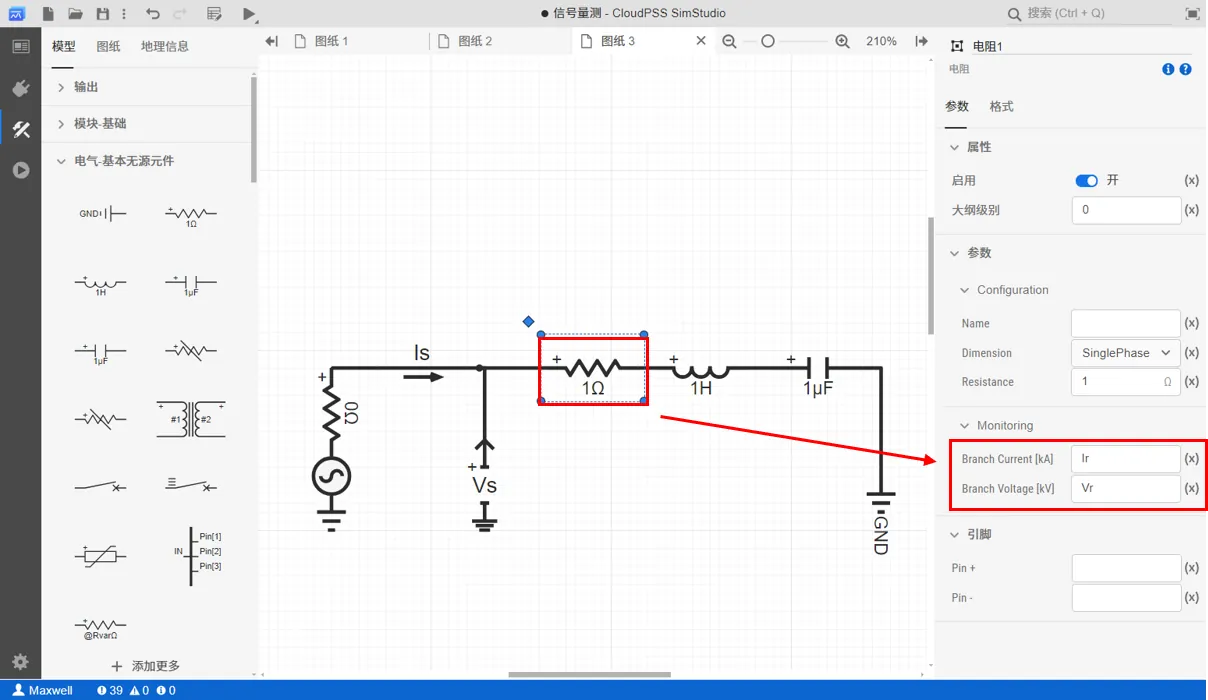Image resolution: width=1208 pixels, height=700 pixels.
Task: Click 添加更多 to add more components
Action: [x=146, y=666]
